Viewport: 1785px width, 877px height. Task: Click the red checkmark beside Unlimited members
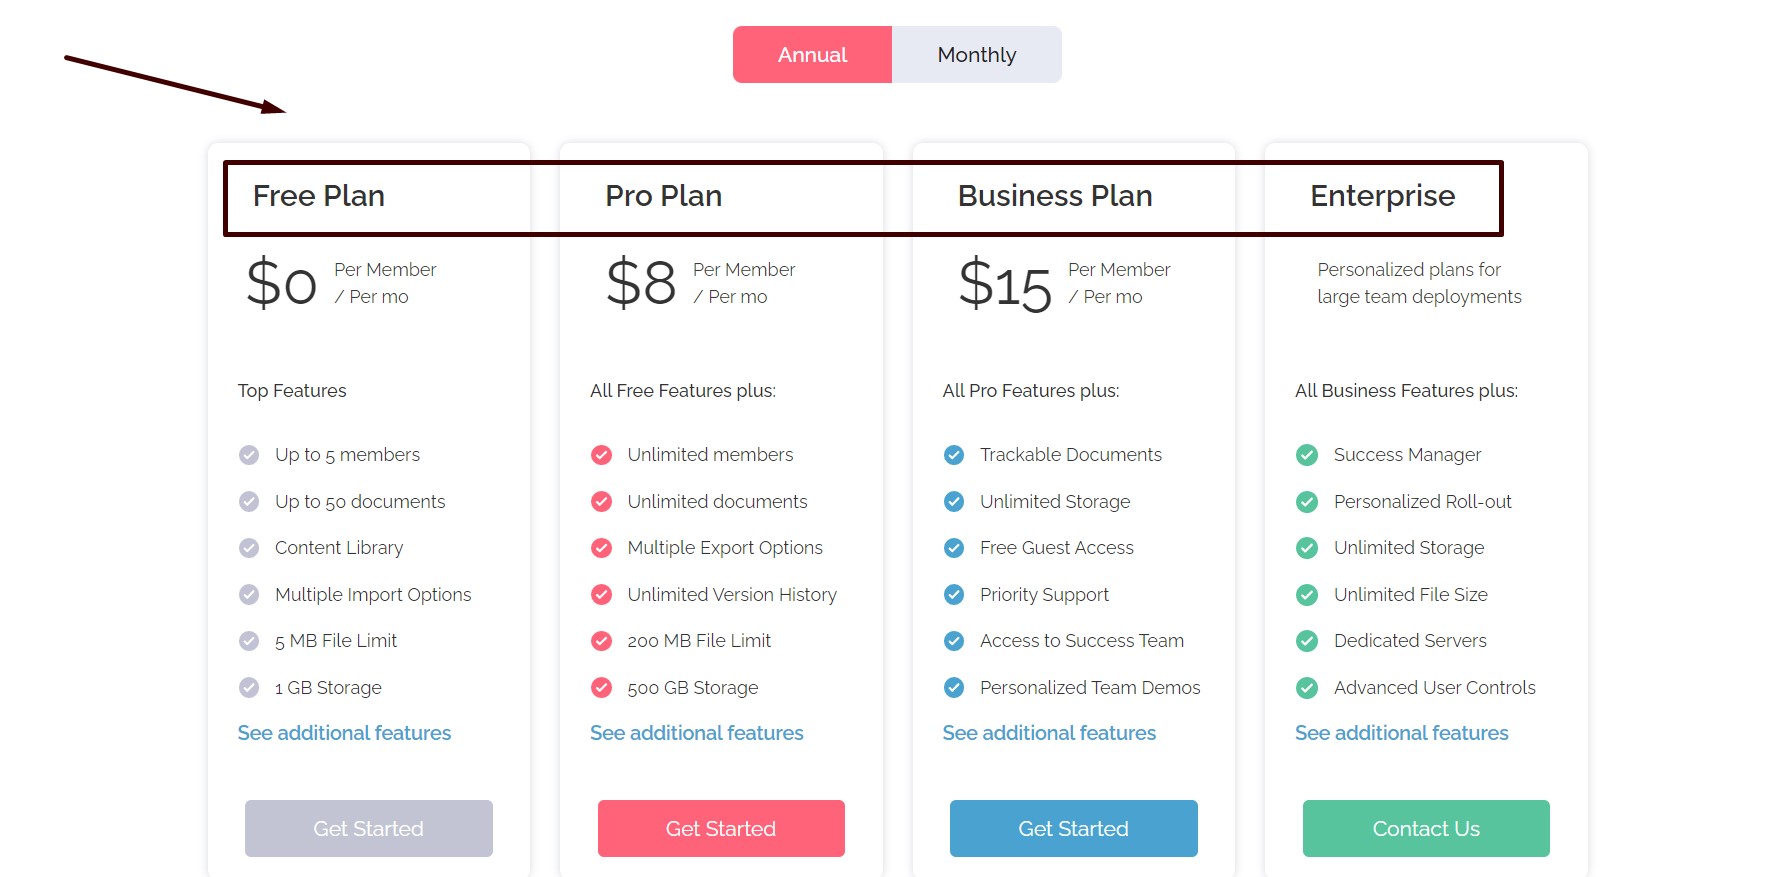pos(601,455)
